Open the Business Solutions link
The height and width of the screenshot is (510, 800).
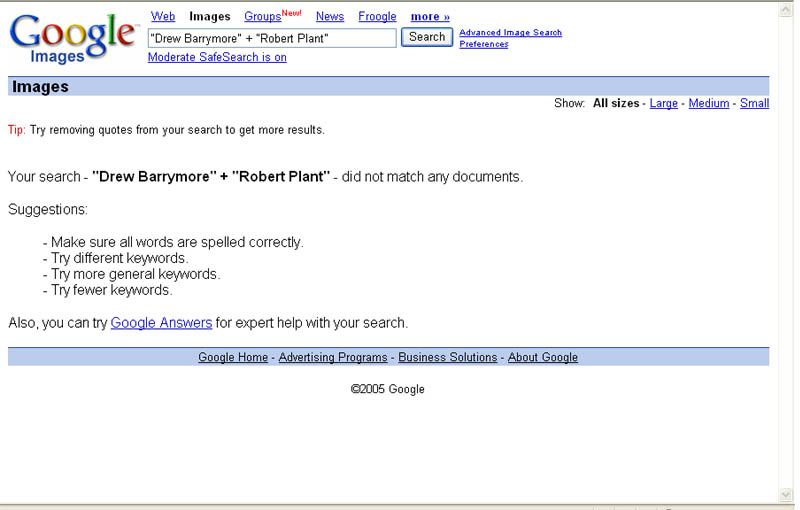[447, 357]
